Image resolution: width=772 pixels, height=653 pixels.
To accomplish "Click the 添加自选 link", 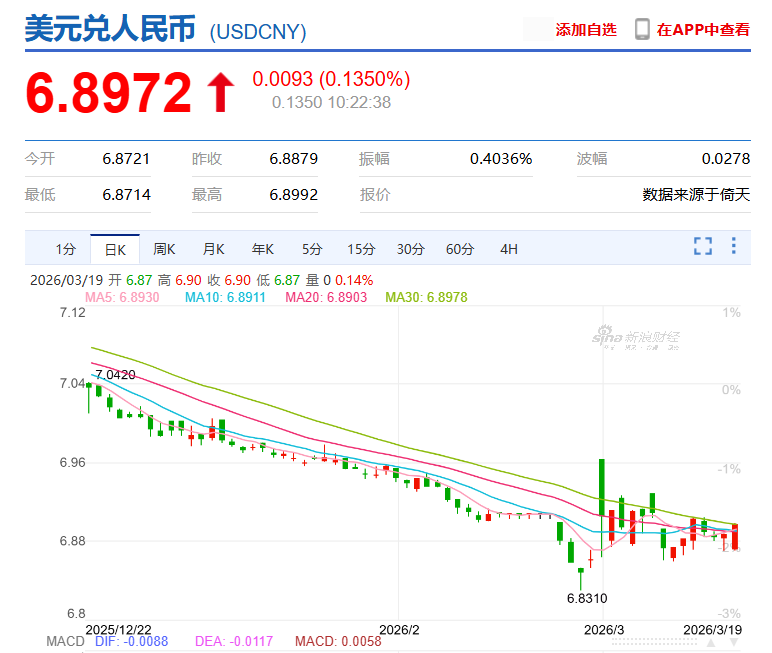I will 586,30.
